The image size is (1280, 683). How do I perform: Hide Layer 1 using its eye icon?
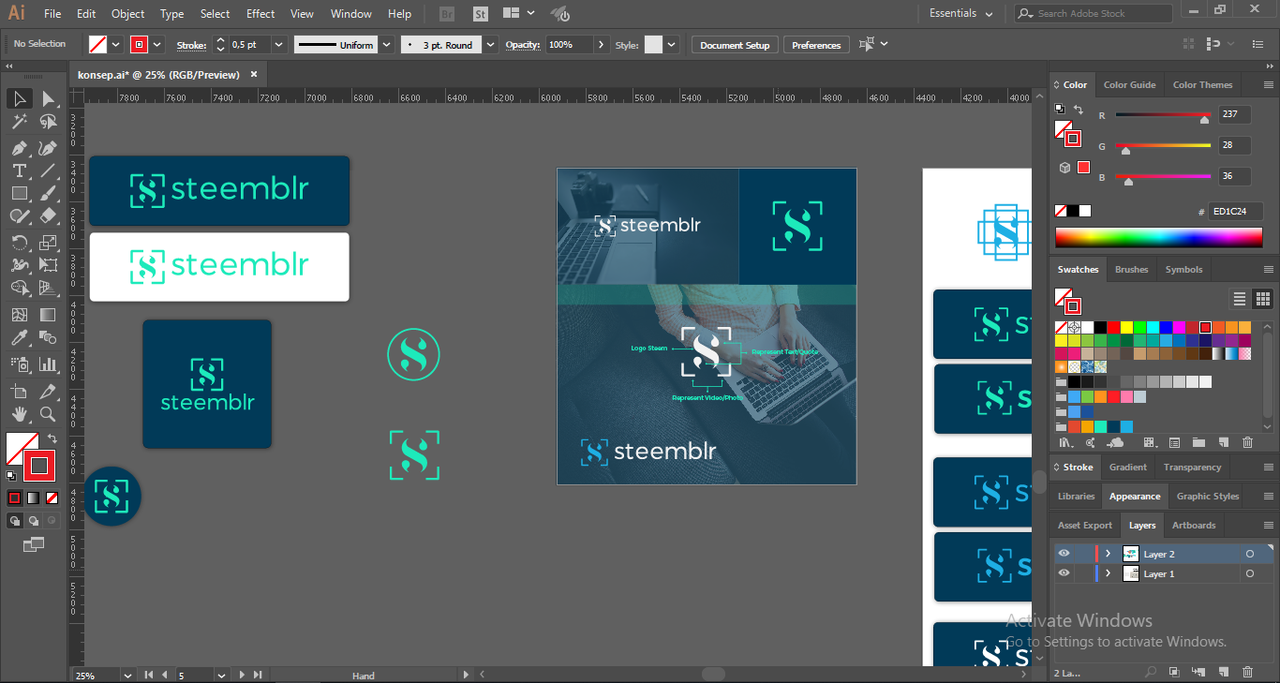click(1064, 574)
